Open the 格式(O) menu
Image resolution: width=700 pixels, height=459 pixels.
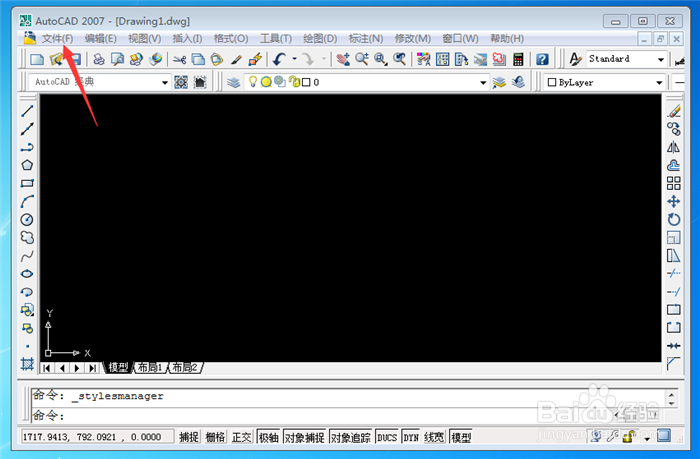pyautogui.click(x=231, y=38)
